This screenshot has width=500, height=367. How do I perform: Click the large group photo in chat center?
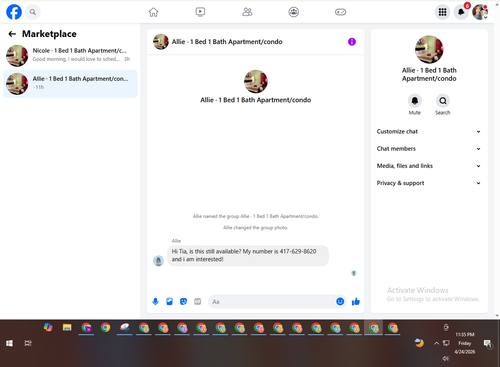(x=256, y=81)
